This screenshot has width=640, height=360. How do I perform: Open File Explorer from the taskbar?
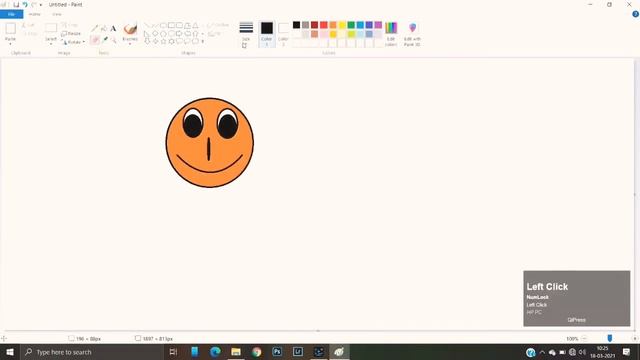click(236, 352)
